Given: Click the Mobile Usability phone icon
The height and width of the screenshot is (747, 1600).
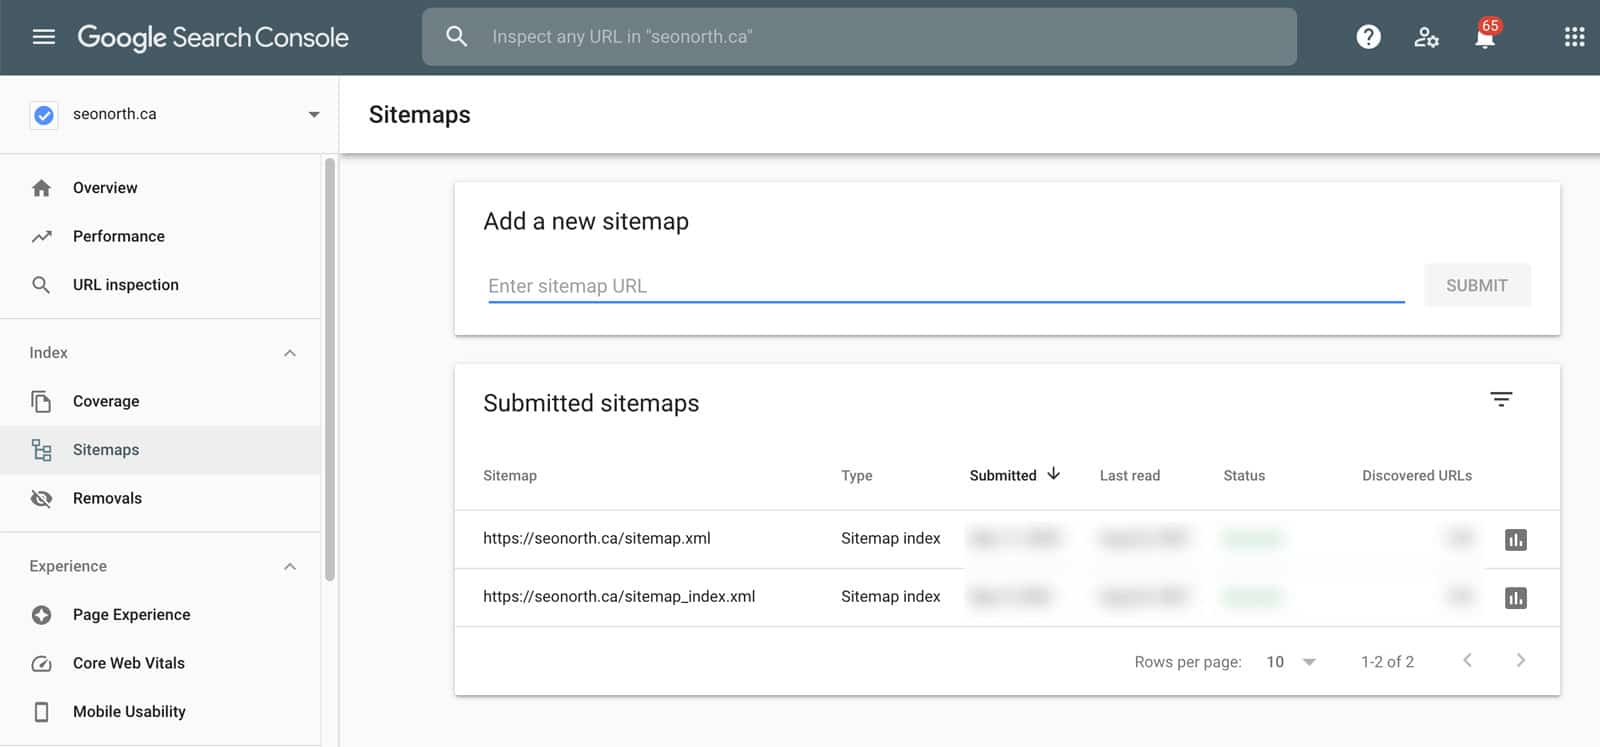Looking at the screenshot, I should 41,712.
